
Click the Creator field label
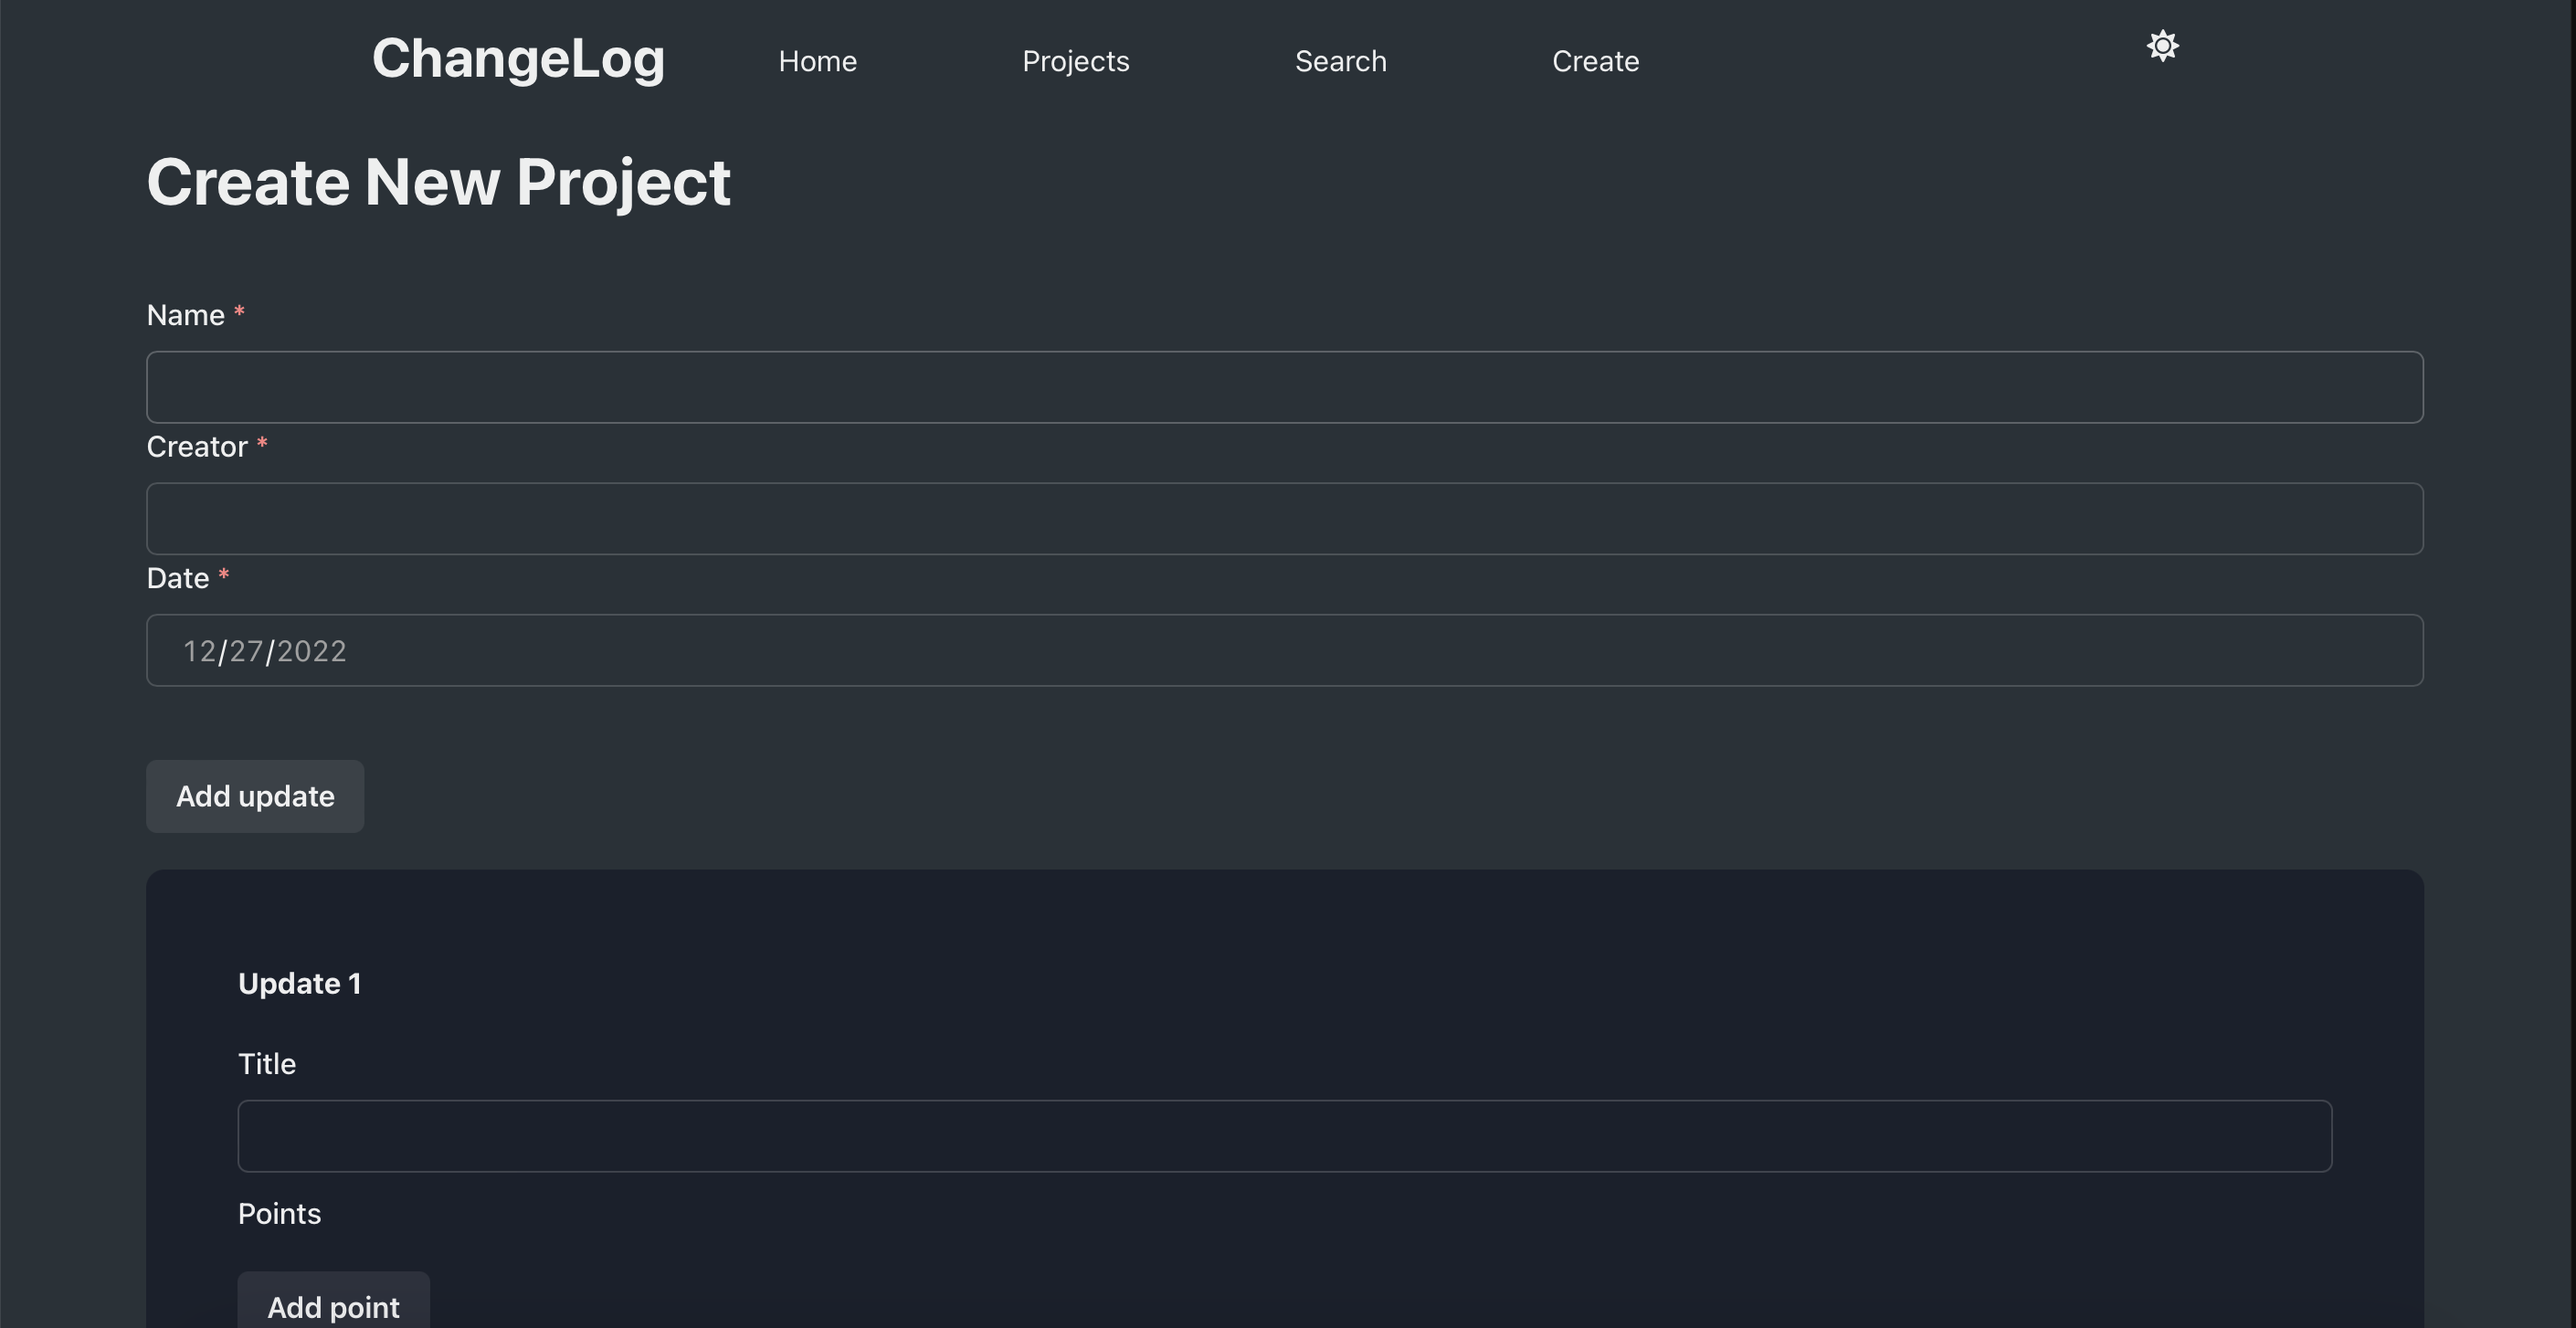tap(197, 446)
